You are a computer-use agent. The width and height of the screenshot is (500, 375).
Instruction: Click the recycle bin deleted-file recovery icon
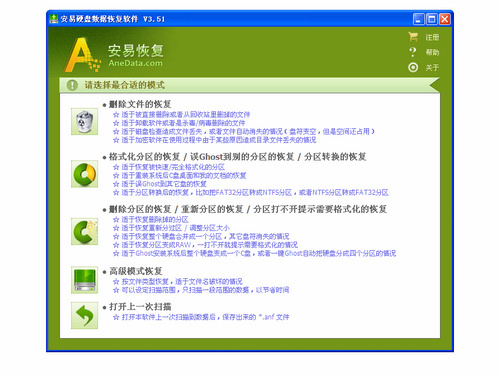tap(84, 121)
